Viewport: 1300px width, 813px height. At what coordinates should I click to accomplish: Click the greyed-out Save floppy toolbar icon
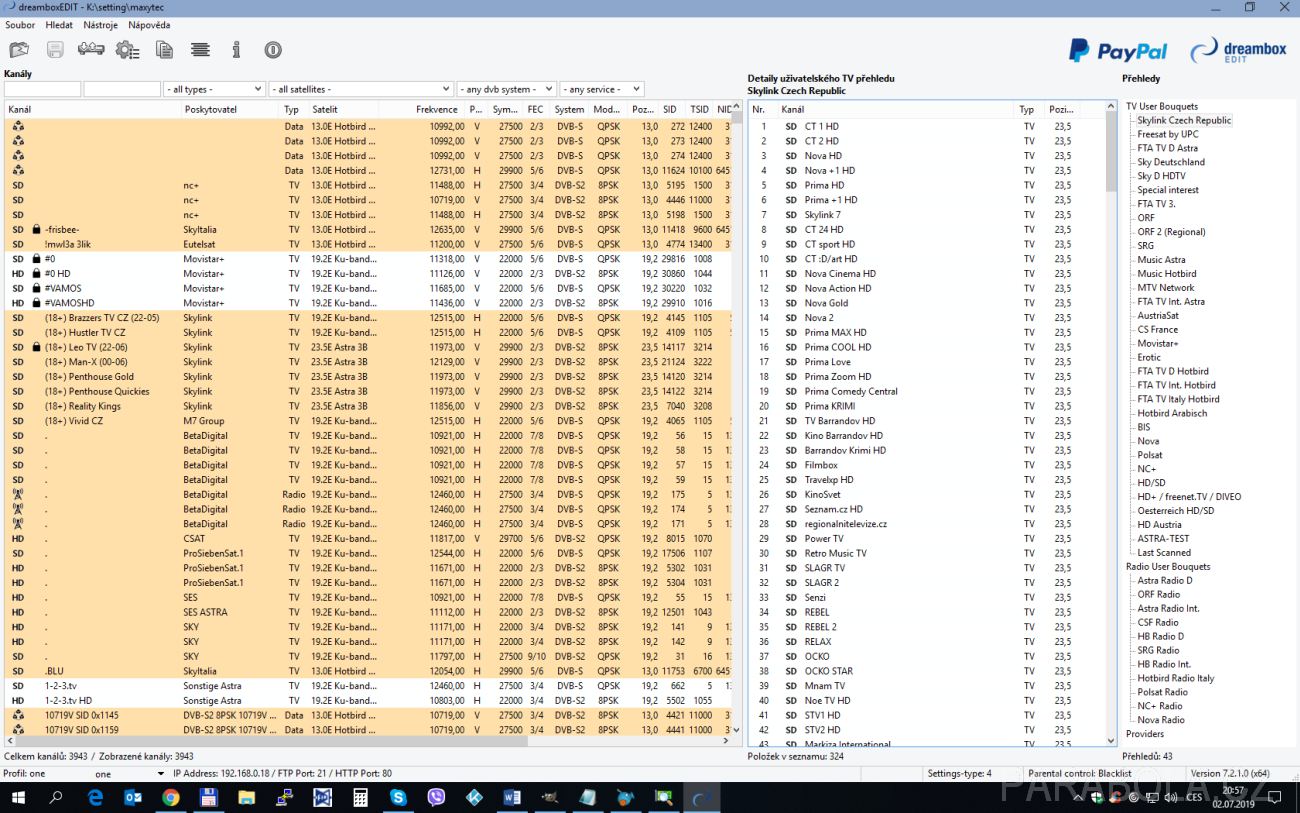click(x=55, y=49)
